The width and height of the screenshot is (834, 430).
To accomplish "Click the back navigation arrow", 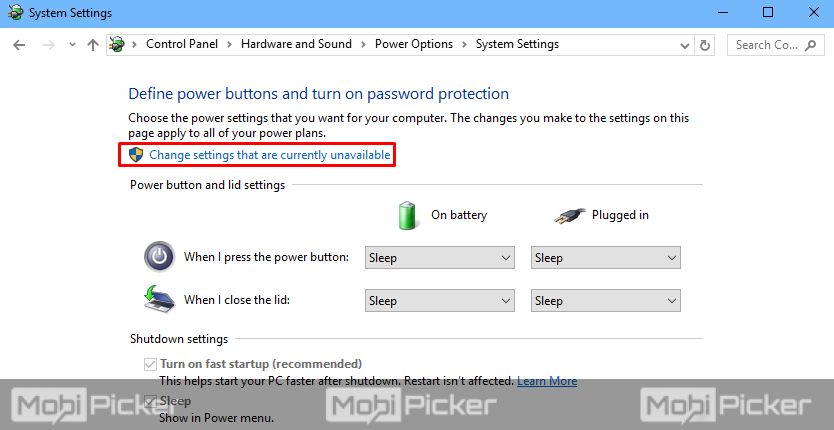I will 20,45.
